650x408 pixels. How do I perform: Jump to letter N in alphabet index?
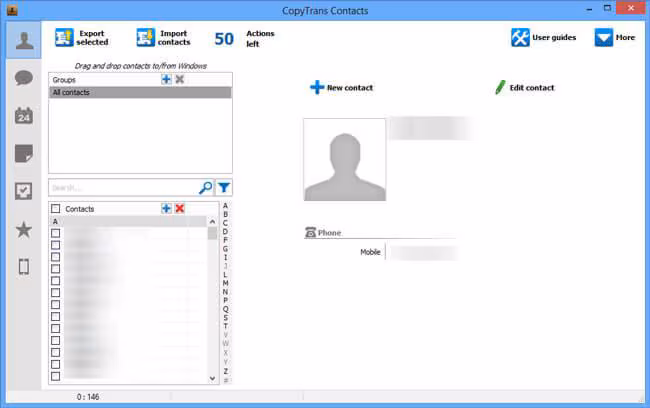tap(226, 292)
